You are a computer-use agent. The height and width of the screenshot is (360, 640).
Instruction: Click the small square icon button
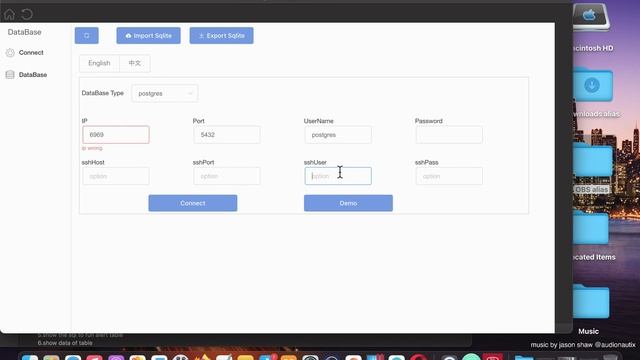(87, 36)
